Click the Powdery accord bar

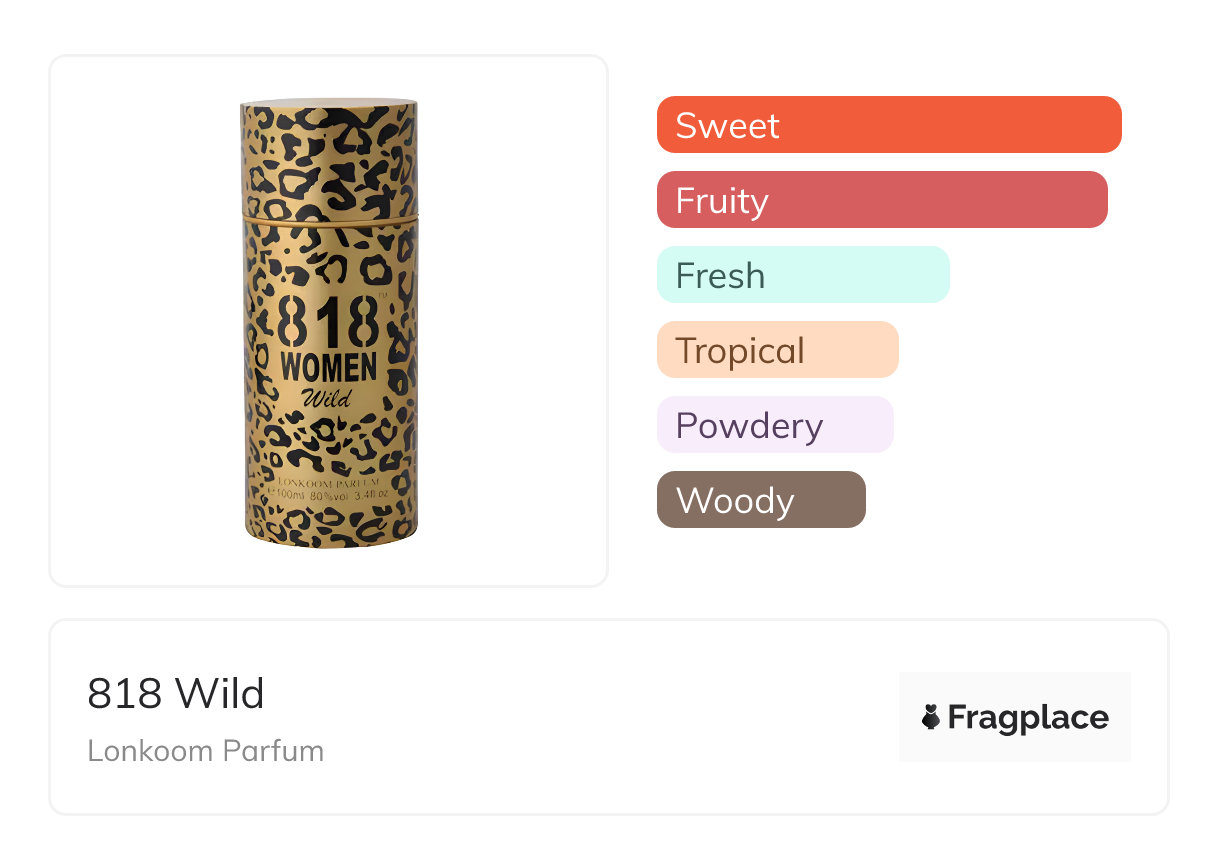pos(774,425)
